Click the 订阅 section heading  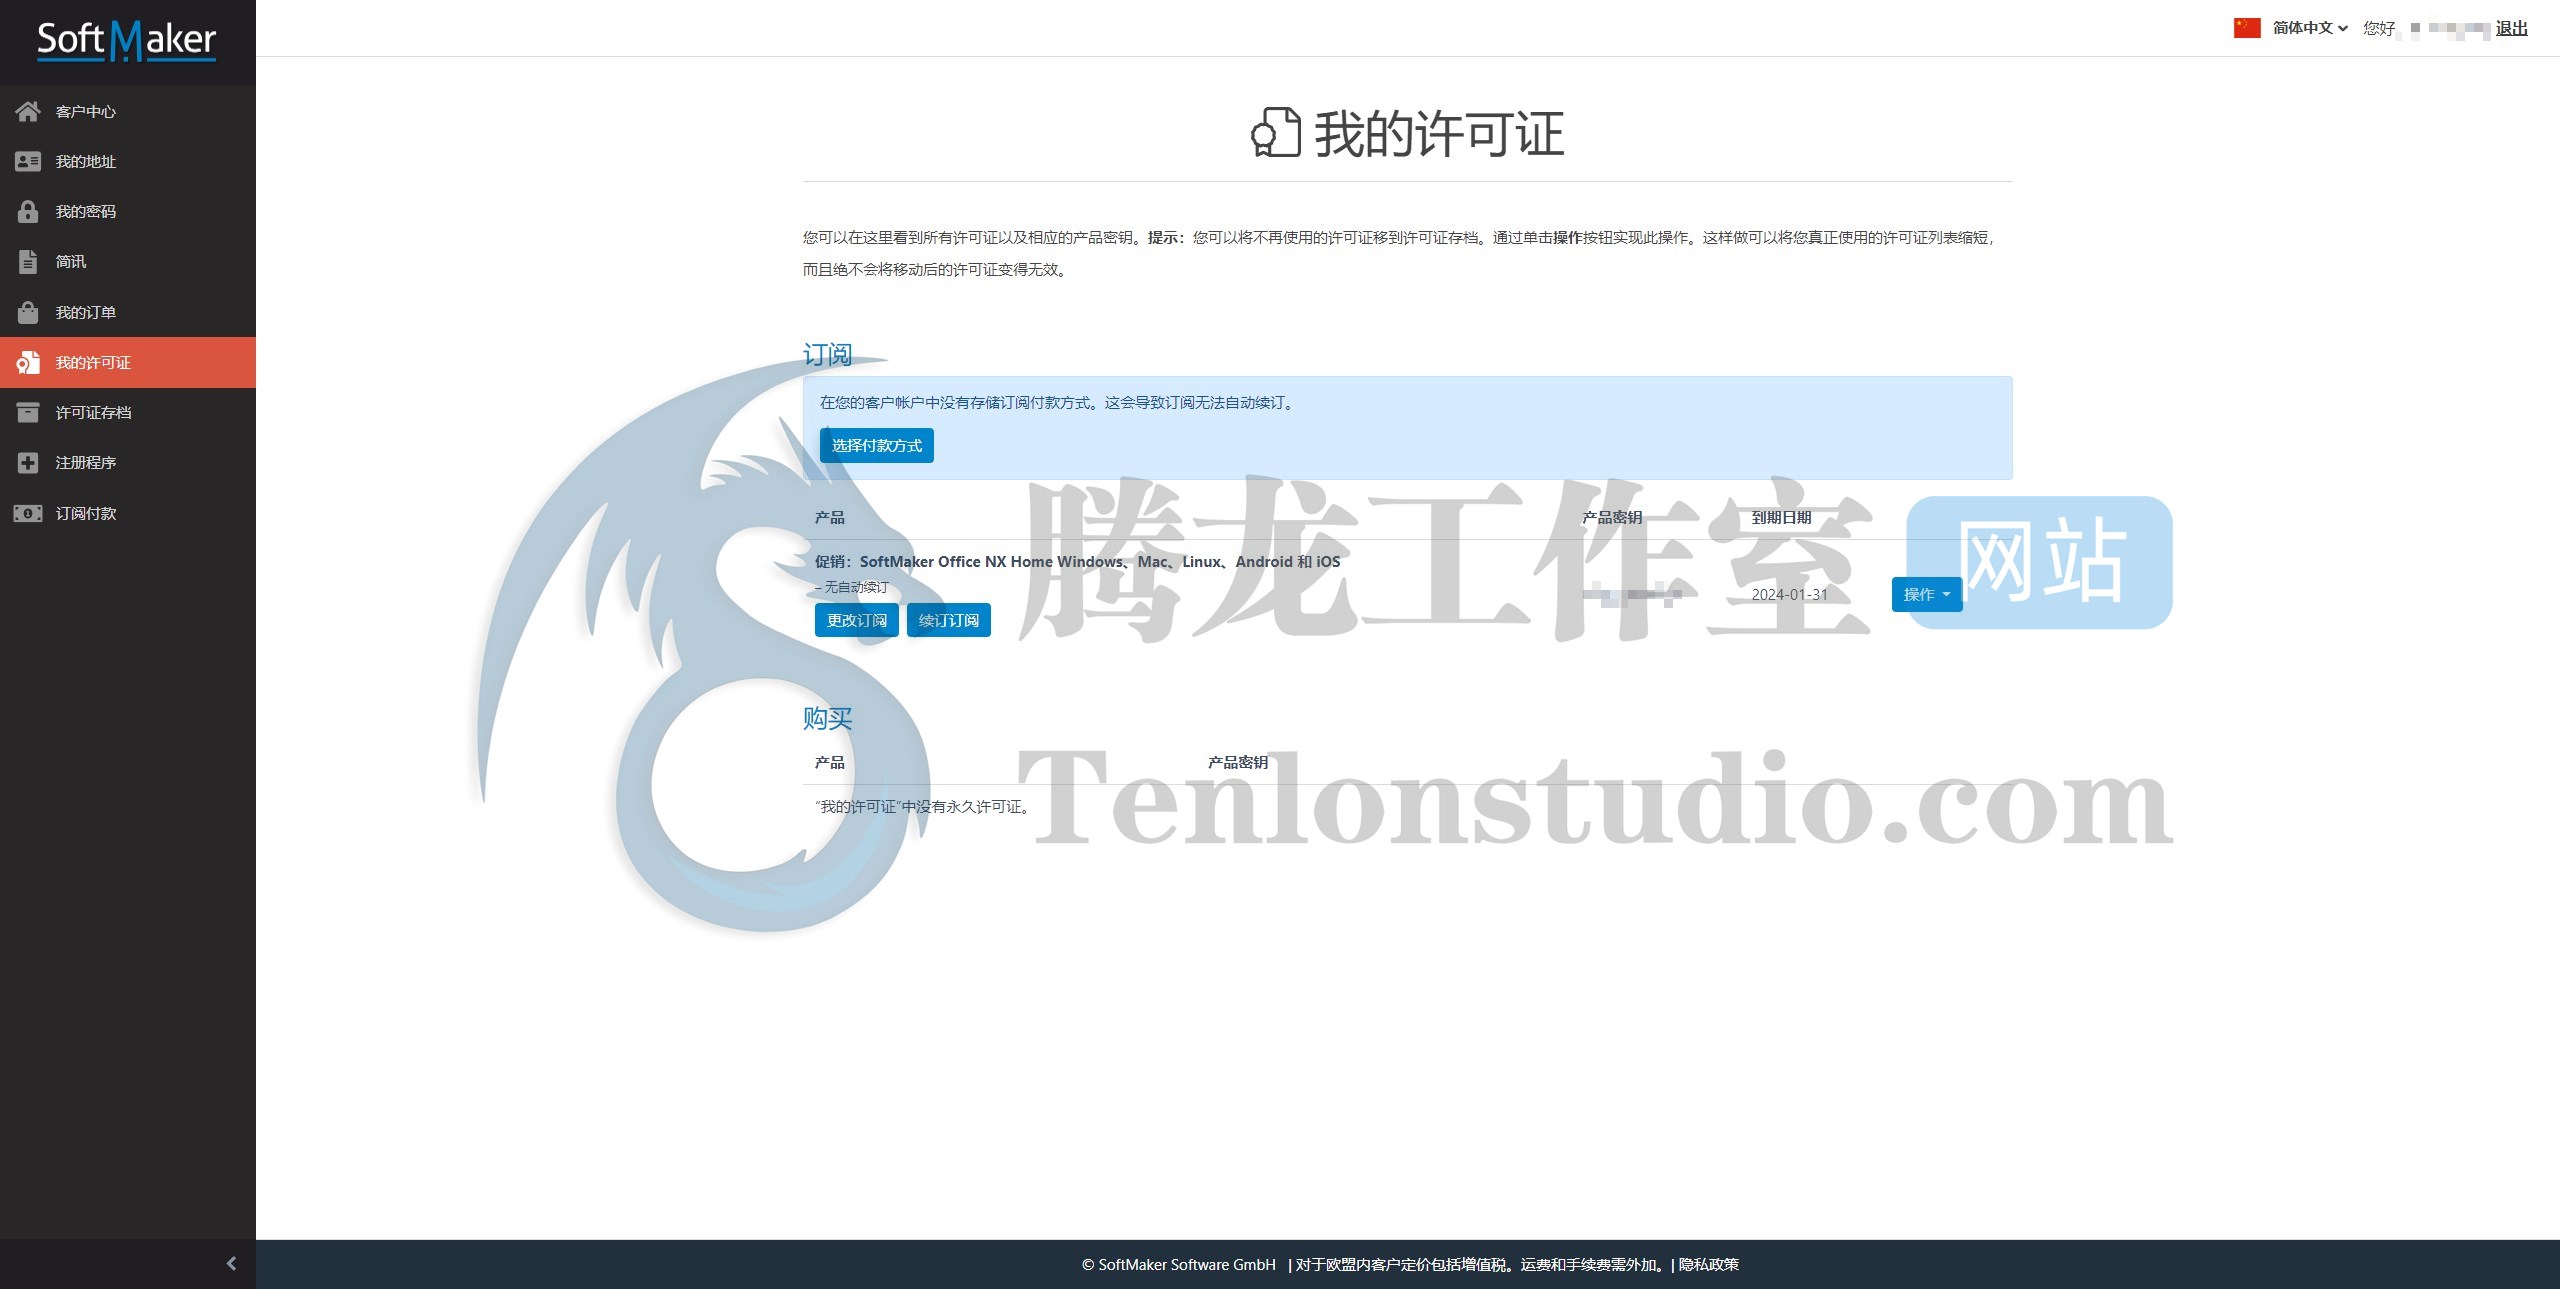[827, 354]
